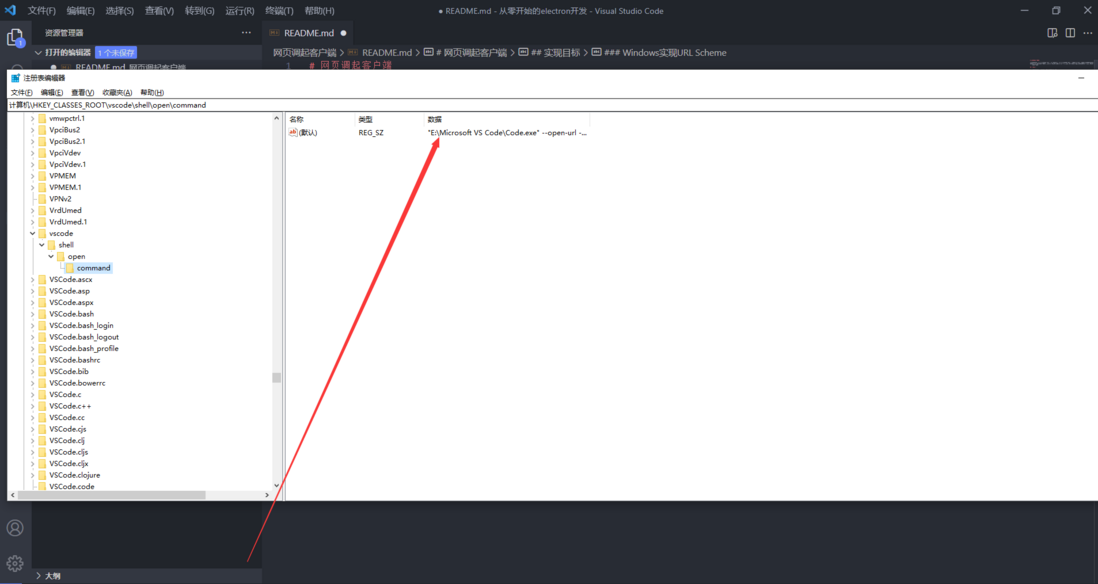Viewport: 1098px width, 584px height.
Task: Click the tree horizontal scrollbar right arrow
Action: point(267,495)
